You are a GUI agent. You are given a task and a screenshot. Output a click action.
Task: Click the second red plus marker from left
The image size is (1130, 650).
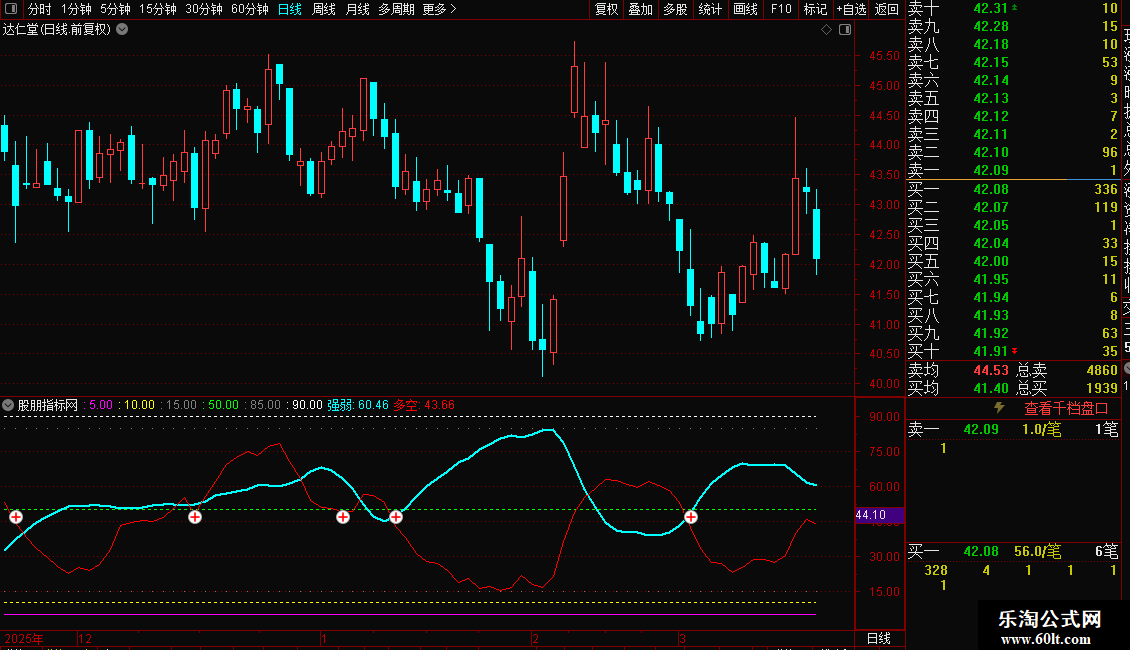click(195, 517)
